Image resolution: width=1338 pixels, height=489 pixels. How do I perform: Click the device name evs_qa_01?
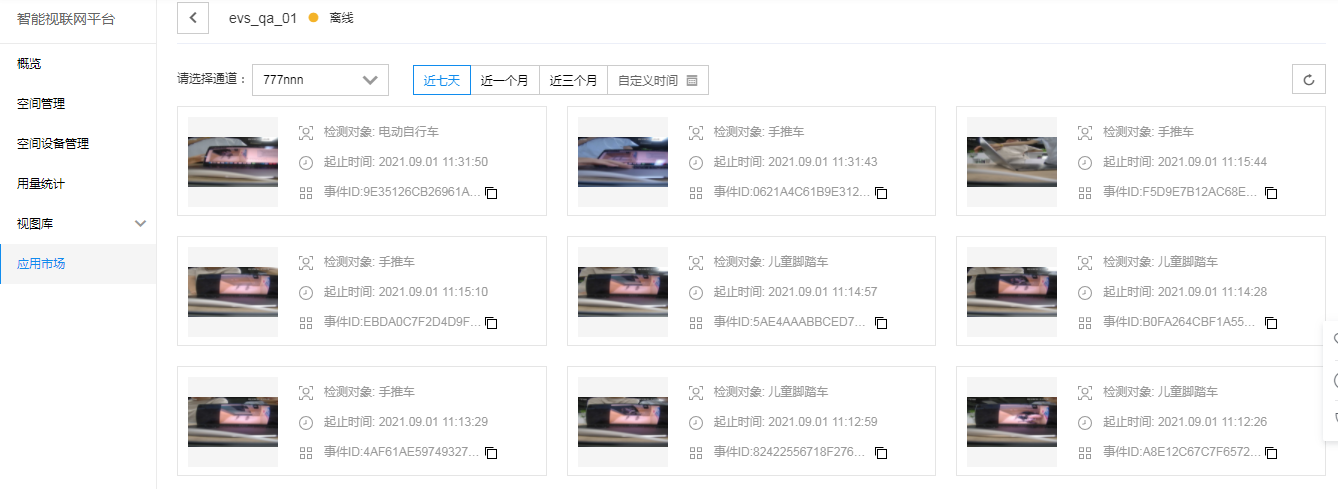(263, 18)
